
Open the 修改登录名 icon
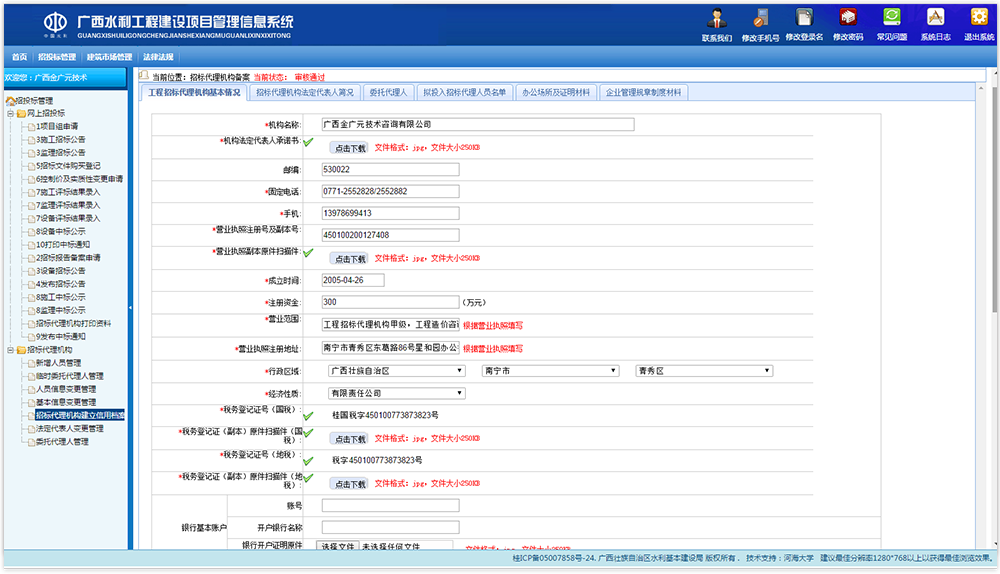[804, 18]
